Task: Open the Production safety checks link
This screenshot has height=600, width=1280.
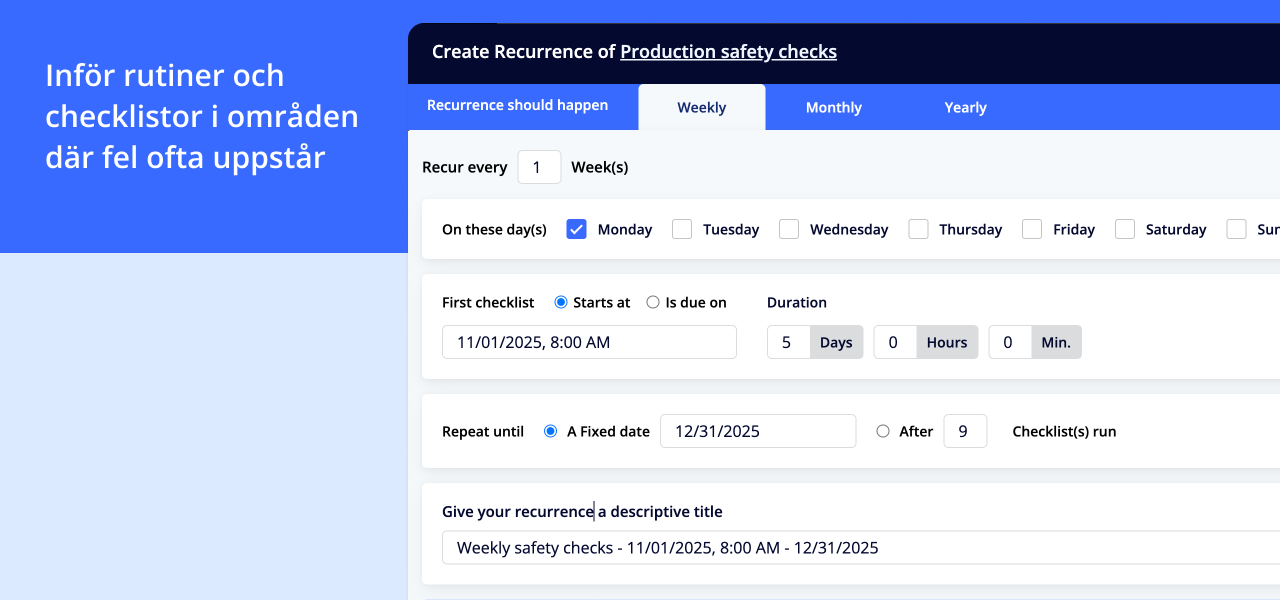Action: [728, 52]
